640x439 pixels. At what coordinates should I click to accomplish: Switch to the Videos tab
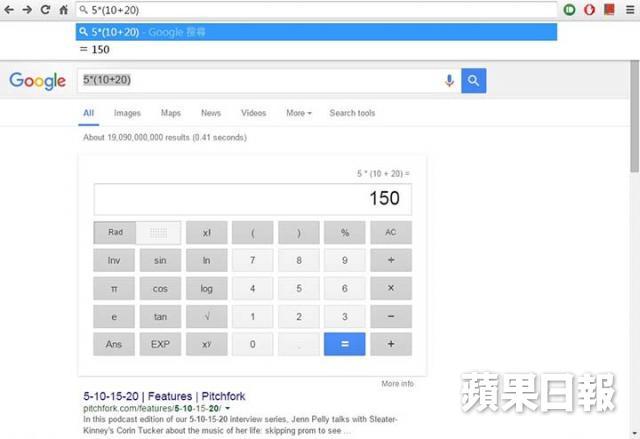253,113
